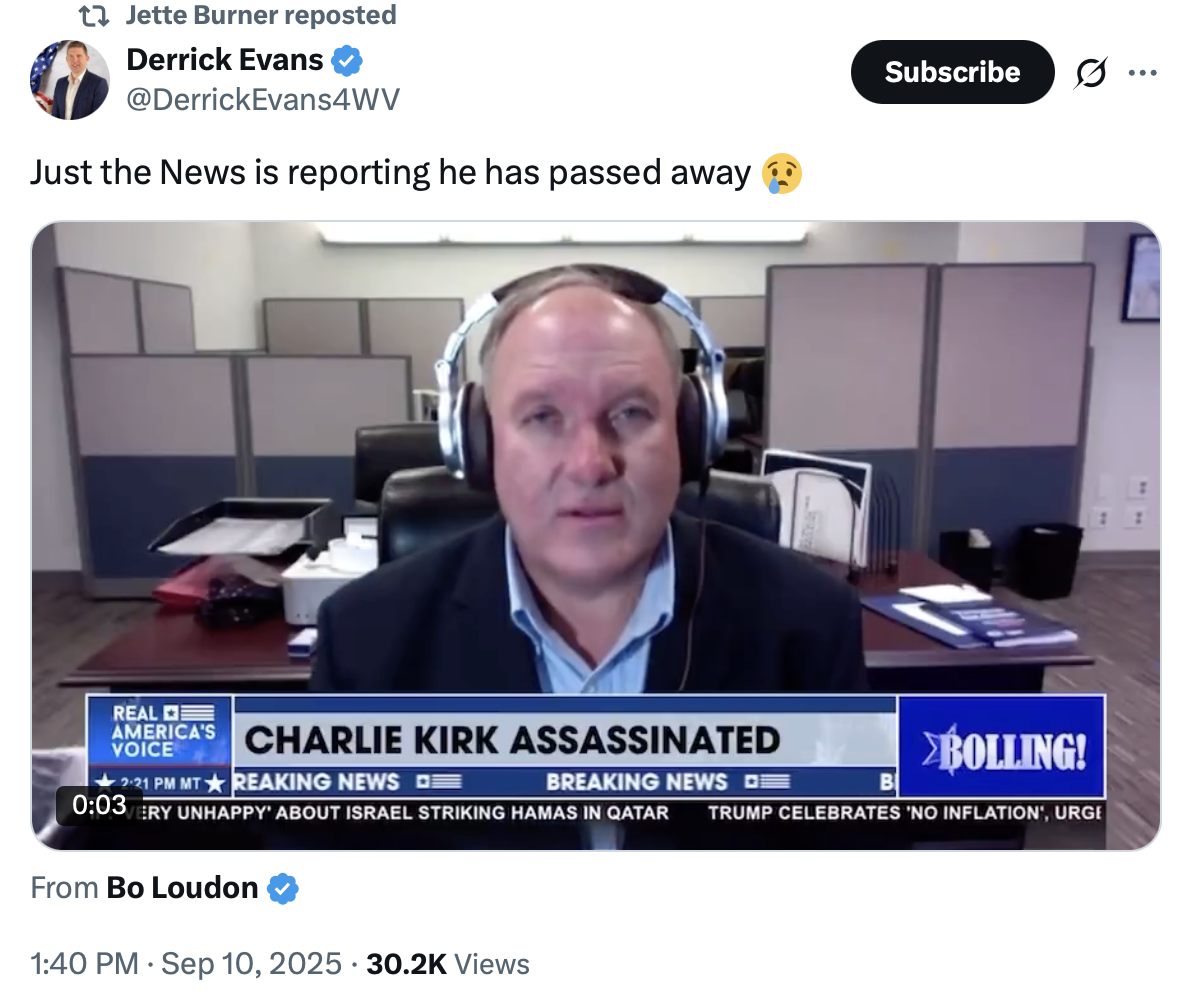Image resolution: width=1192 pixels, height=1002 pixels.
Task: Click Derrick Evans blue verified badge
Action: 347,60
